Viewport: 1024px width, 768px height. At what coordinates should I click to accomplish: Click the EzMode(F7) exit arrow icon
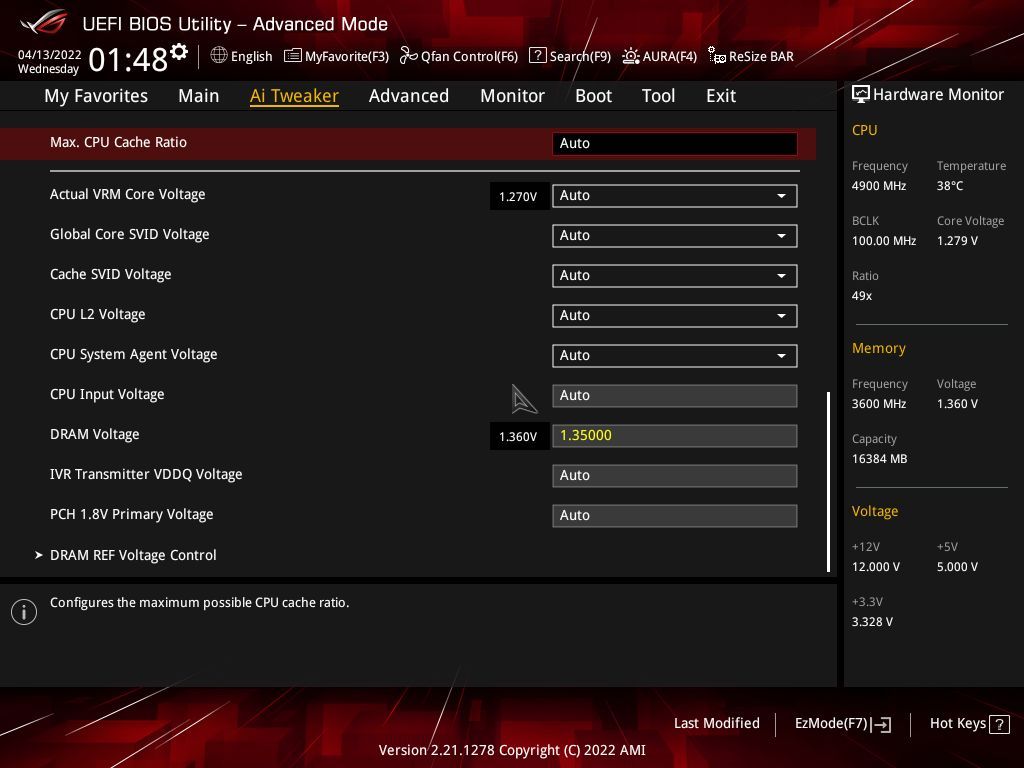click(x=881, y=724)
